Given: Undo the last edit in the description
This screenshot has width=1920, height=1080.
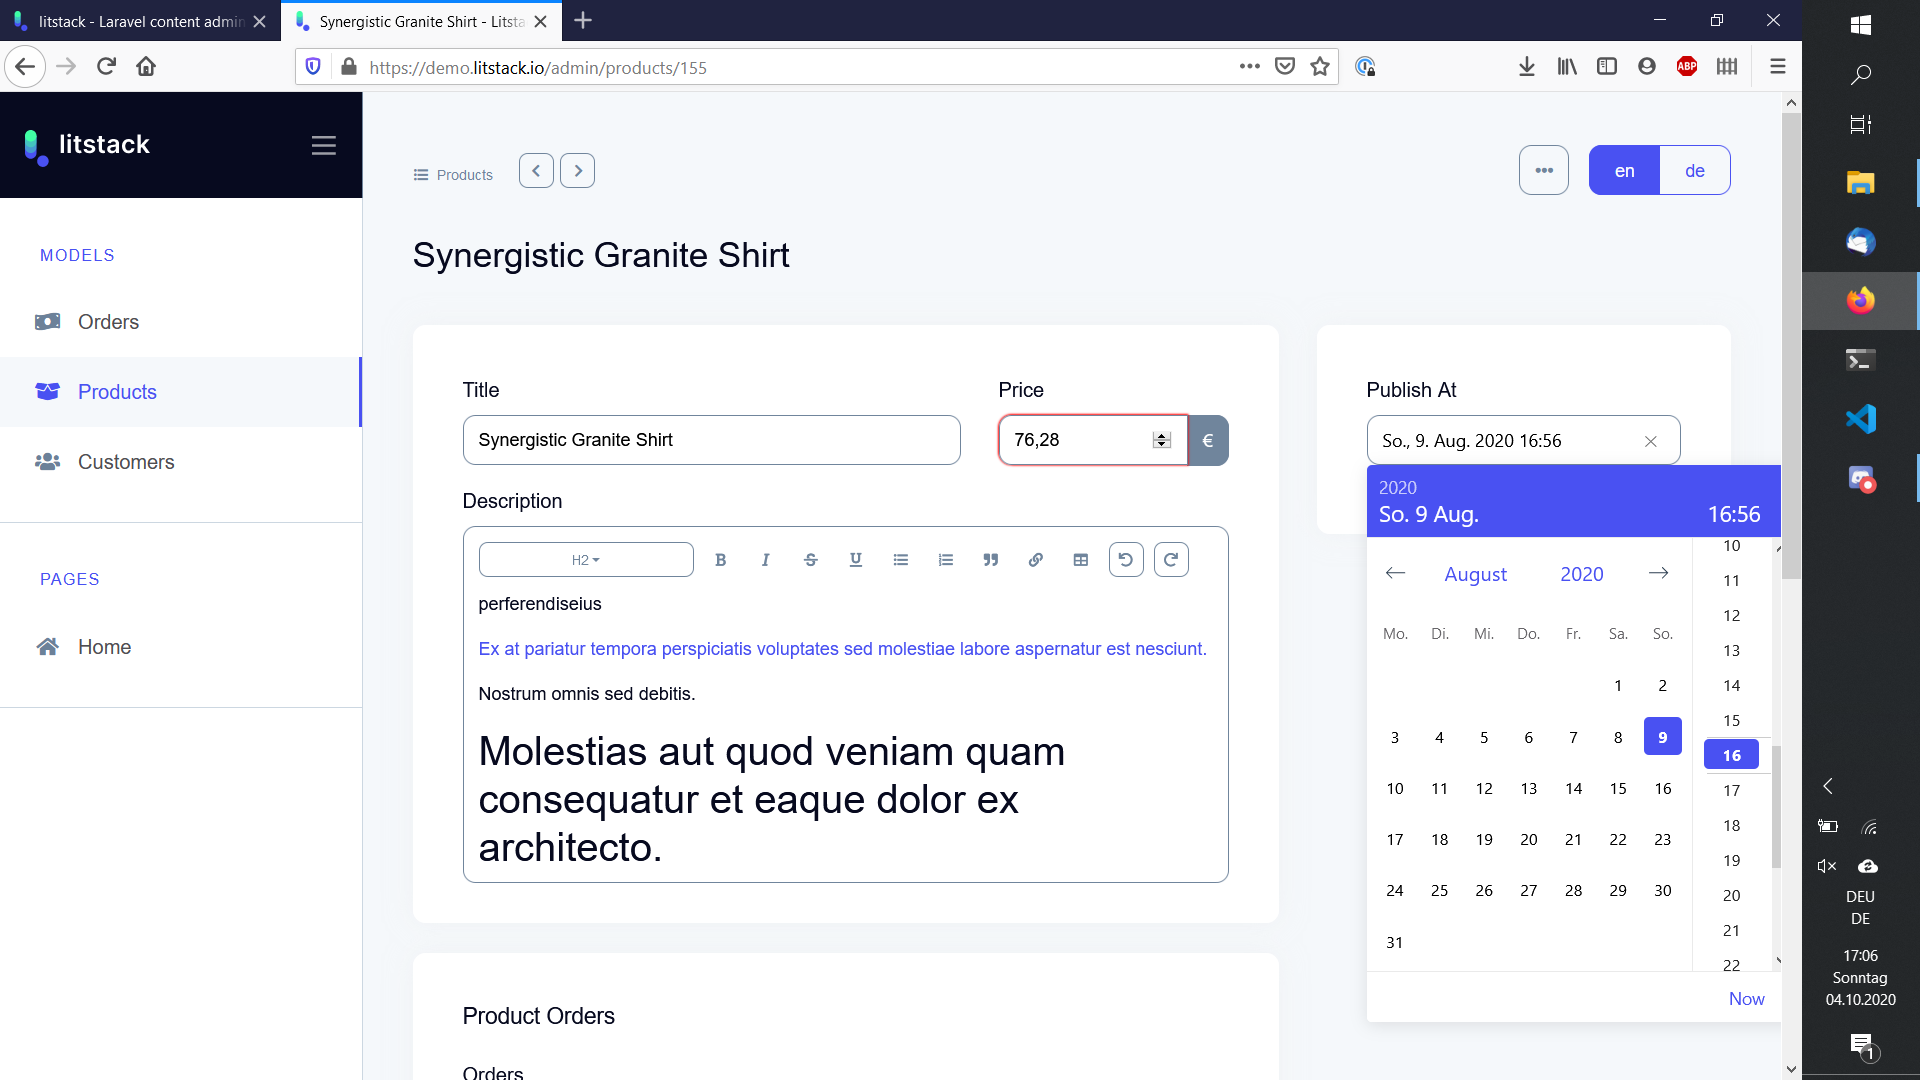Looking at the screenshot, I should [x=1126, y=559].
